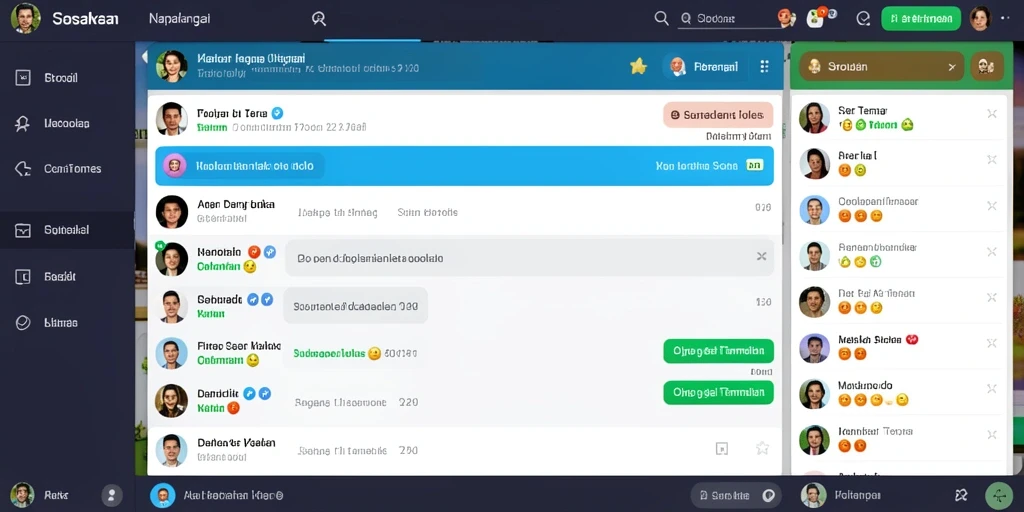Viewport: 1024px width, 512px height.
Task: Select the Mordomedo contact
Action: tap(899, 393)
